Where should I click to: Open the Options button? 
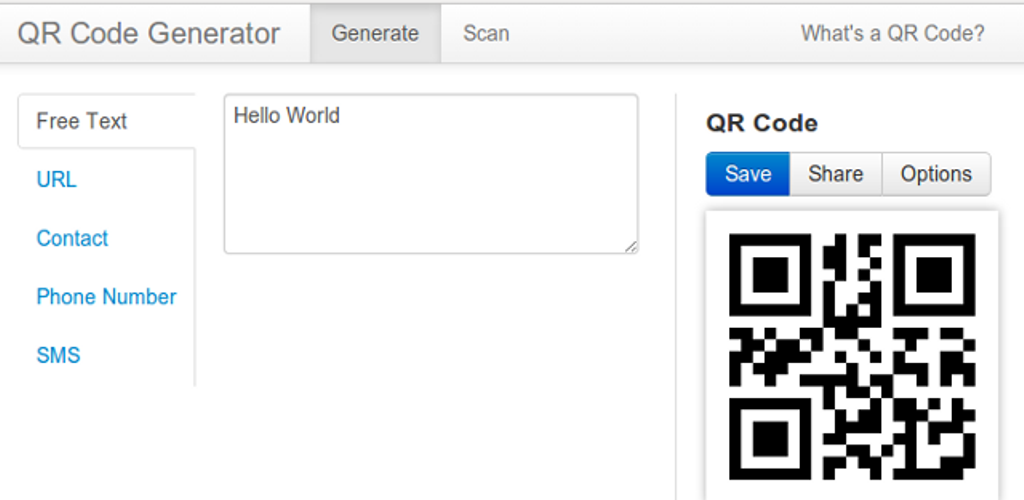pos(936,174)
